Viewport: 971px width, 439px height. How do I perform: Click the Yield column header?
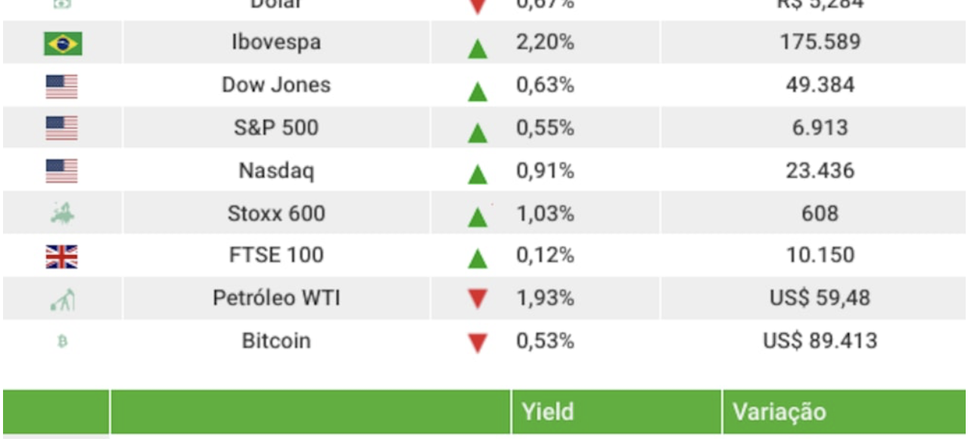(x=547, y=412)
